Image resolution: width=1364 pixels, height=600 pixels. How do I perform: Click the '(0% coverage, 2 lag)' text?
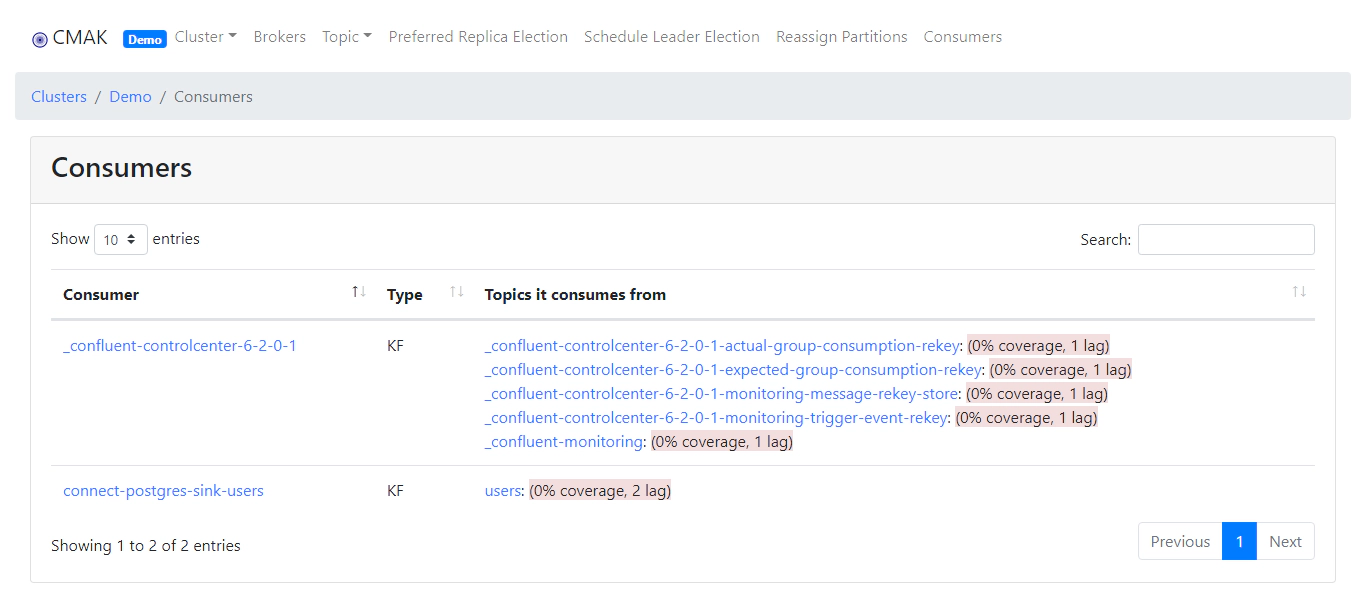point(600,491)
